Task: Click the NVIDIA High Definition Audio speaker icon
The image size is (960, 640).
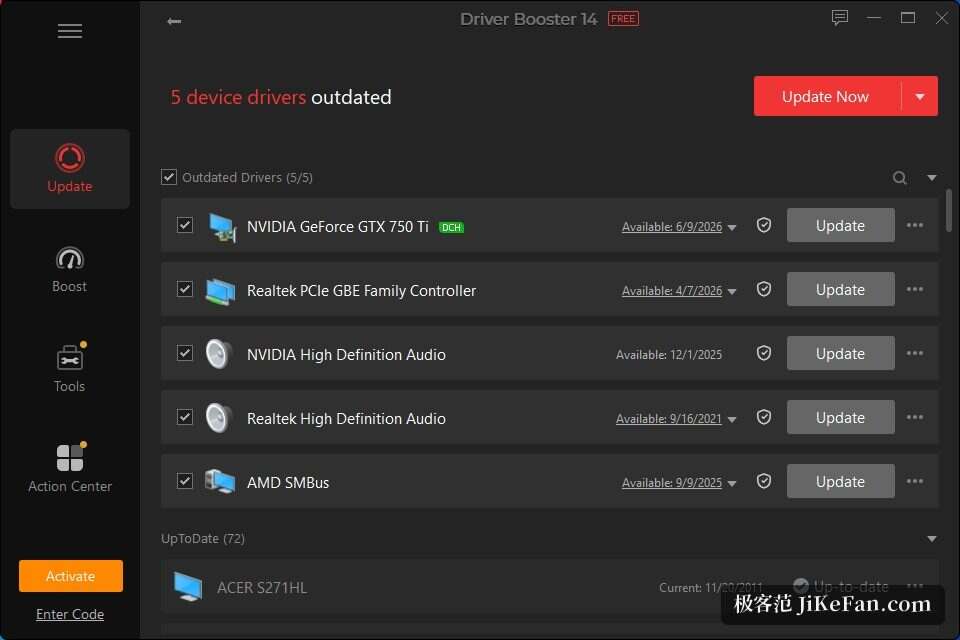Action: [x=219, y=354]
